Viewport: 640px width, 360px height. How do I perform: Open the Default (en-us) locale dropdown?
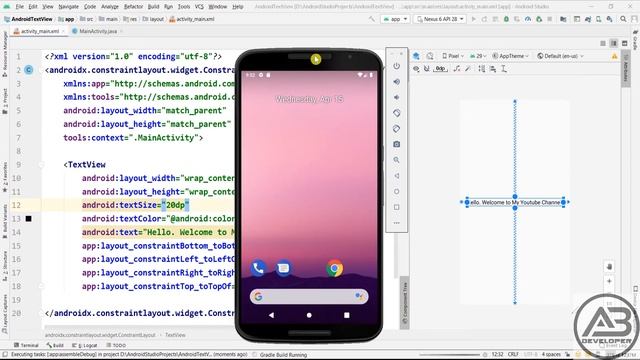tap(560, 56)
